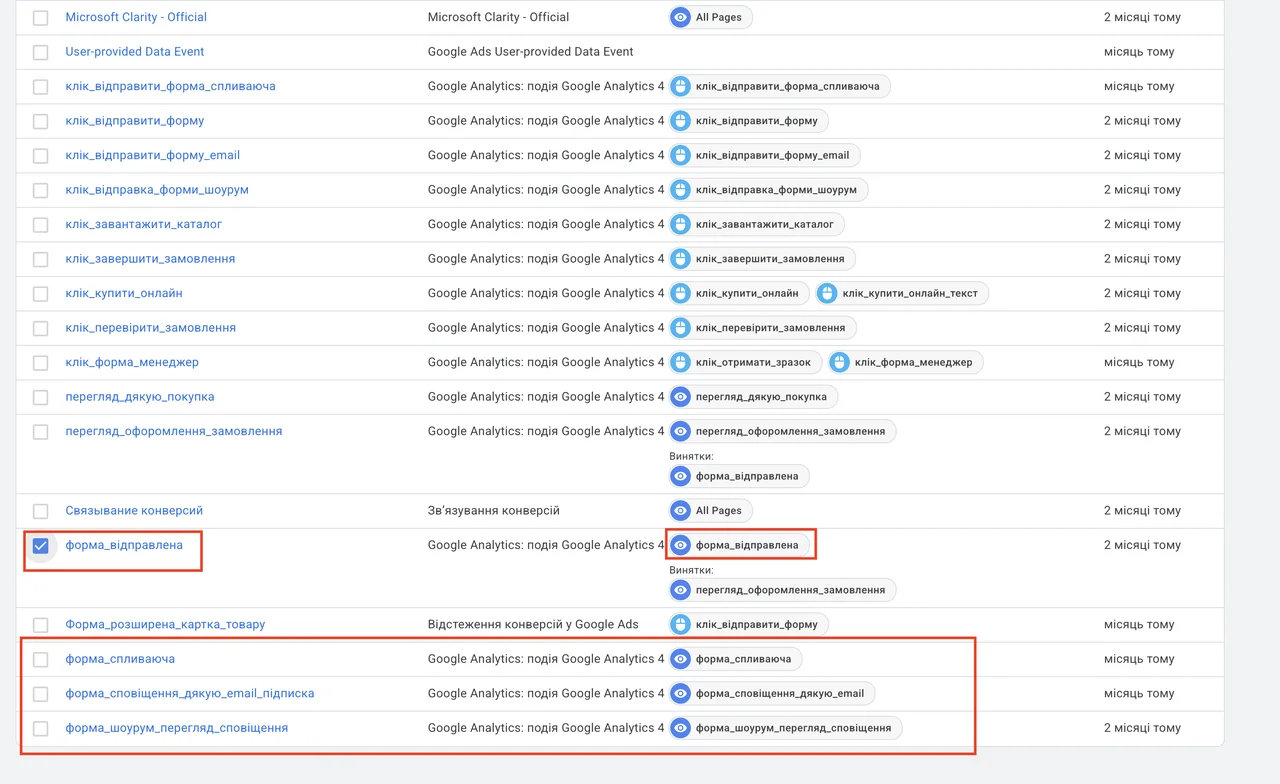Open форма_відправлена exception chip under перегляд_оформлення_замовлення
Screen dimensions: 1280x784
pyautogui.click(x=739, y=477)
